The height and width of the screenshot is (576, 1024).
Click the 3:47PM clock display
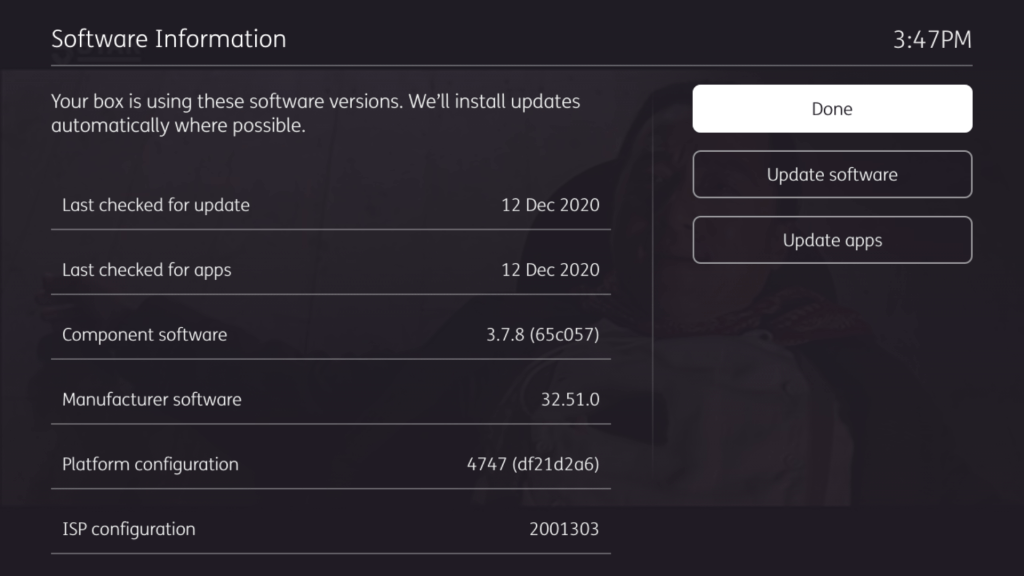pyautogui.click(x=931, y=40)
